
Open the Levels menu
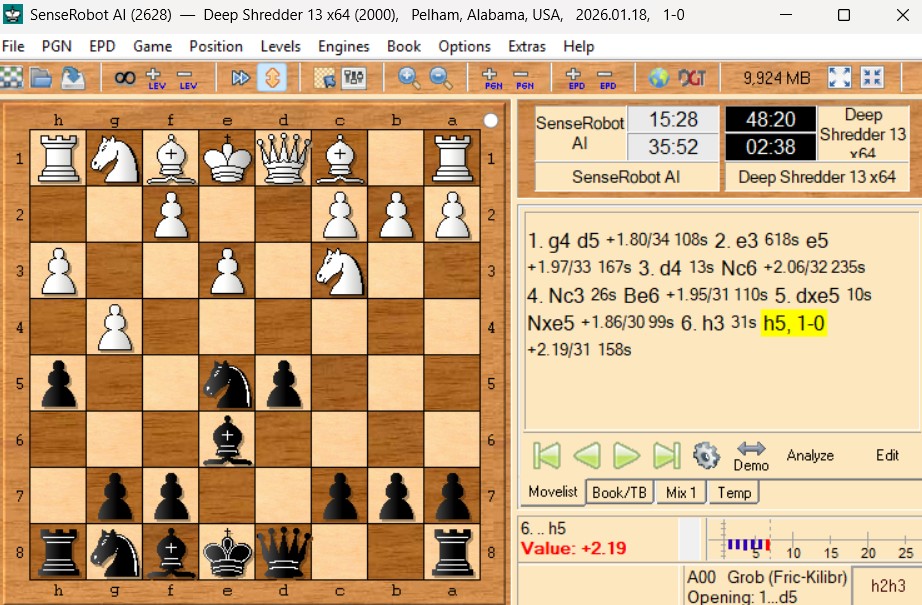point(280,46)
